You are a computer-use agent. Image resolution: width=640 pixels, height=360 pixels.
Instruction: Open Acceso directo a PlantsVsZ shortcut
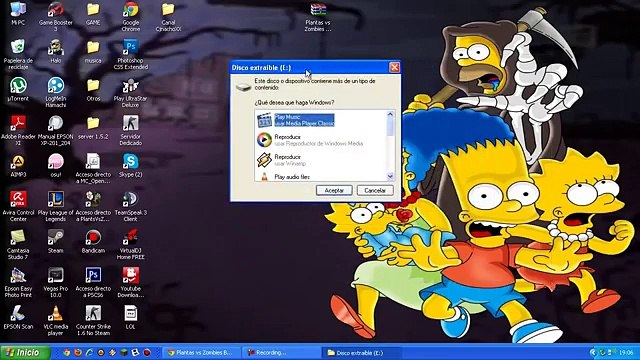pos(93,206)
